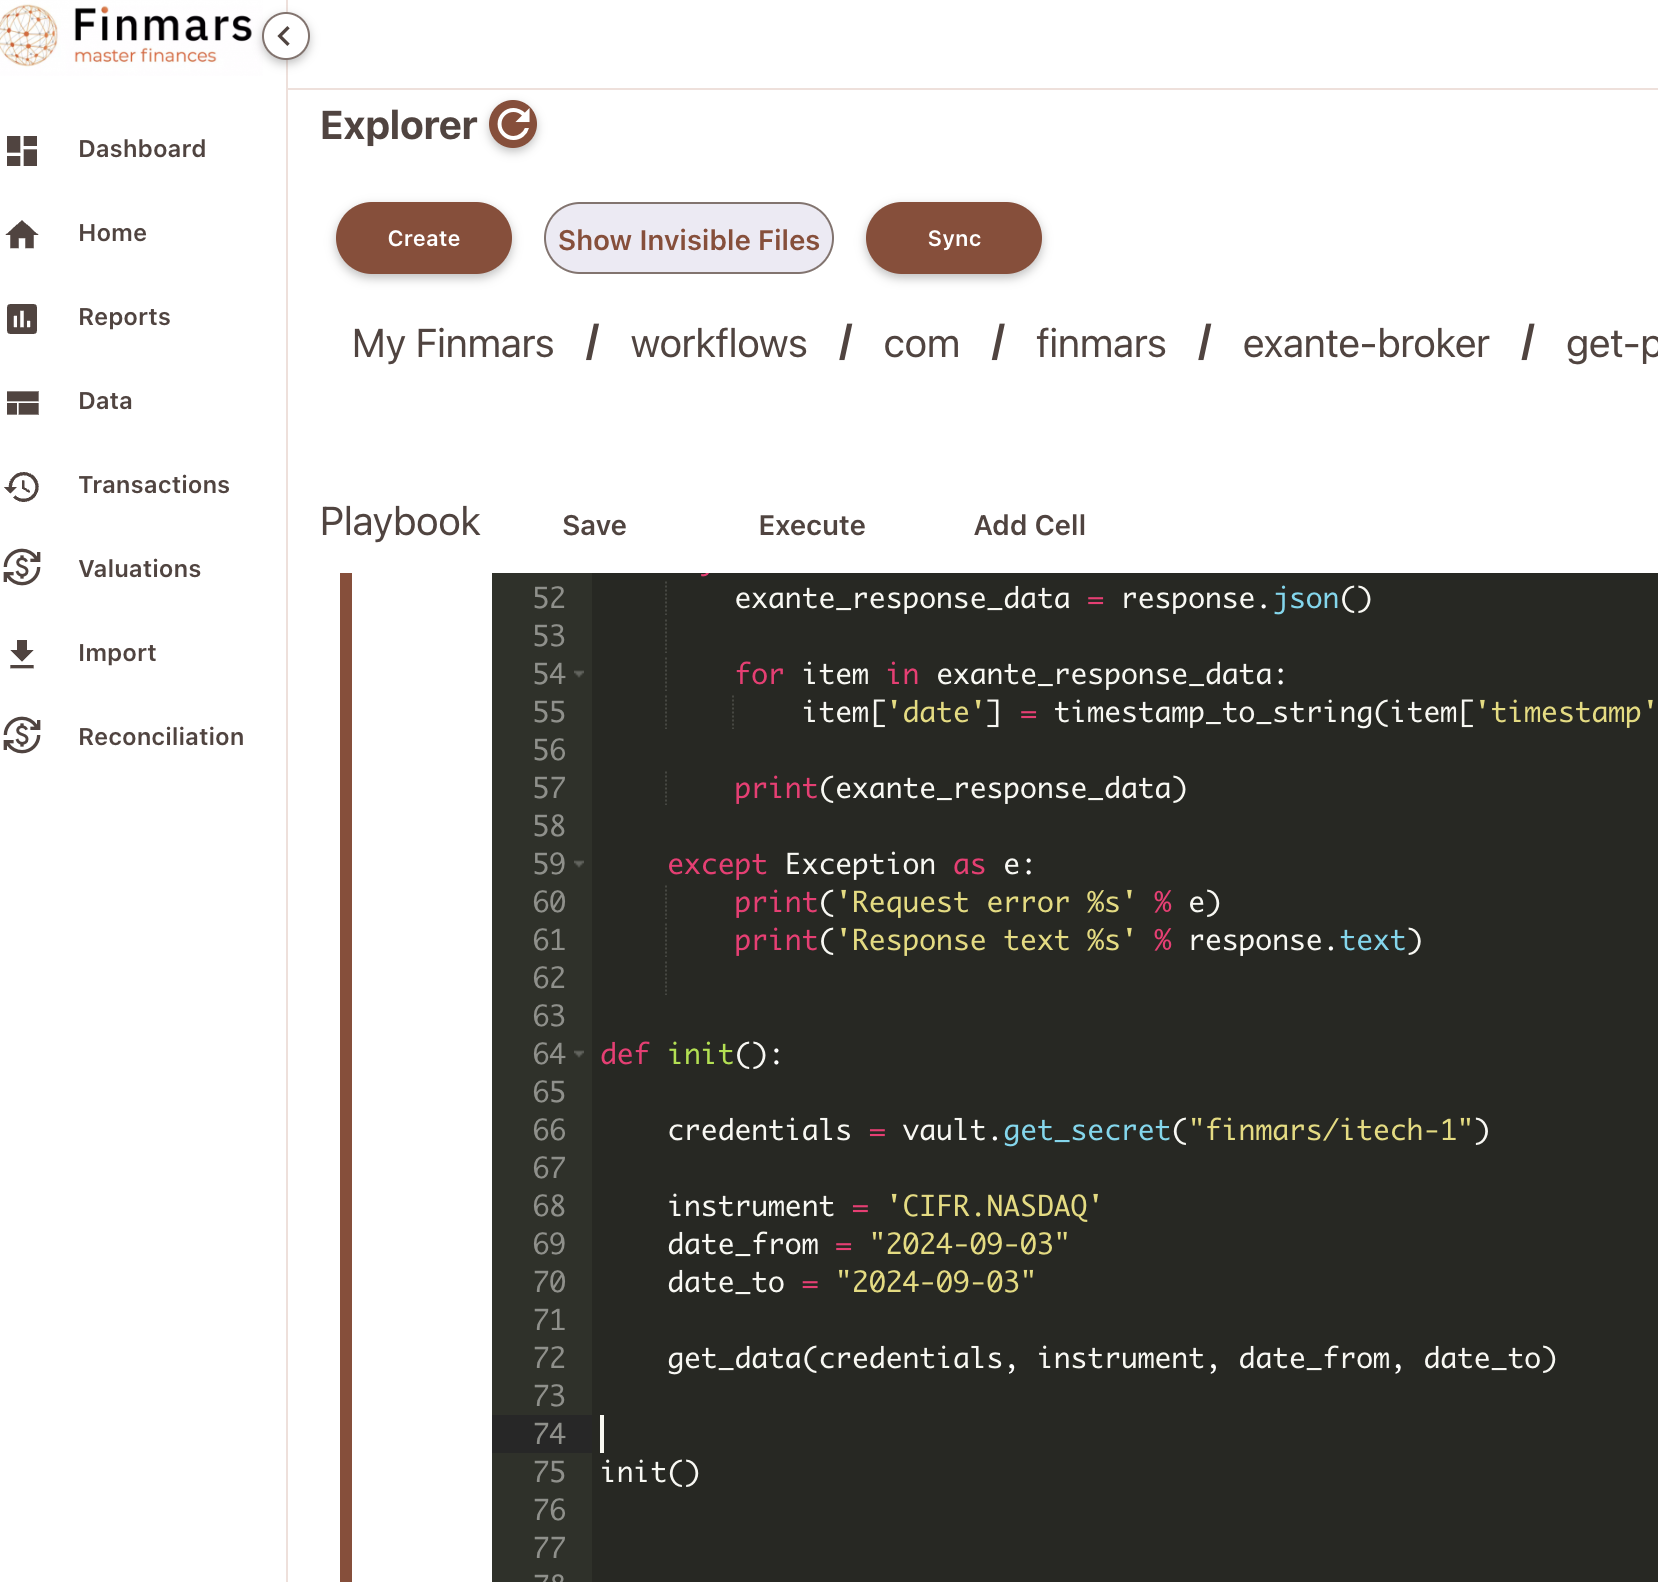Click print(exante_response_data) on line 57

(x=960, y=788)
